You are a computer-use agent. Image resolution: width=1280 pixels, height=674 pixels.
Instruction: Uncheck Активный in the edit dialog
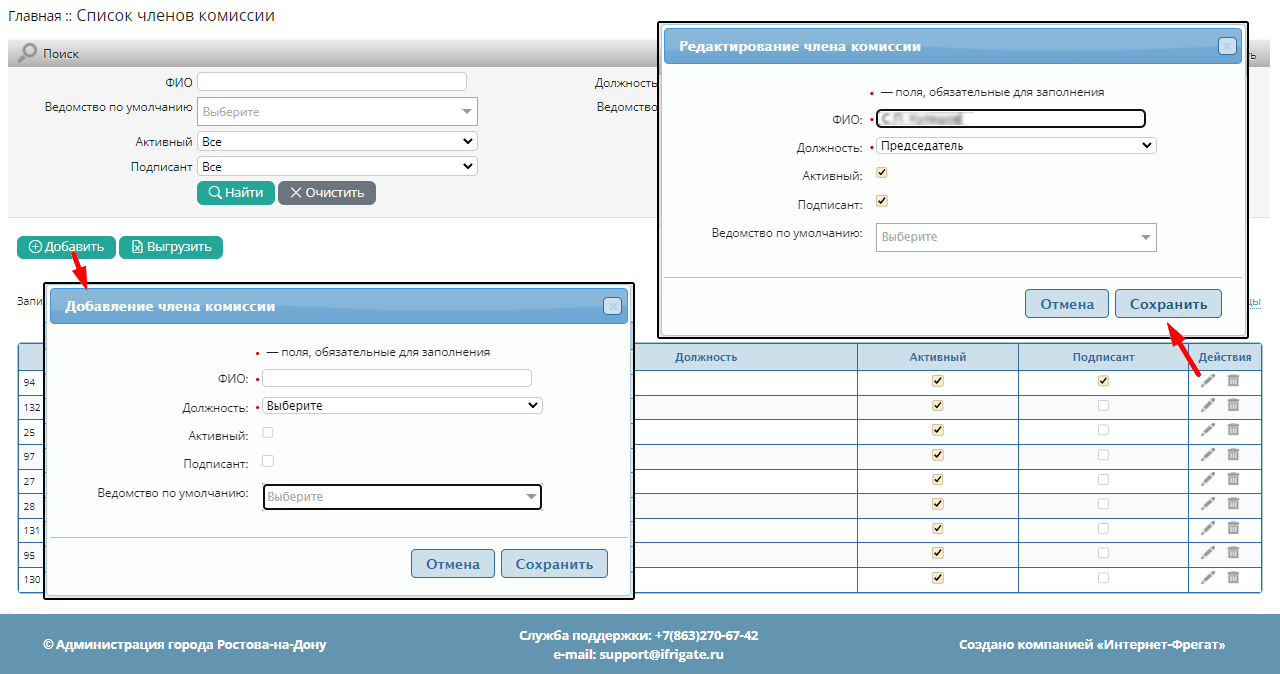[881, 172]
